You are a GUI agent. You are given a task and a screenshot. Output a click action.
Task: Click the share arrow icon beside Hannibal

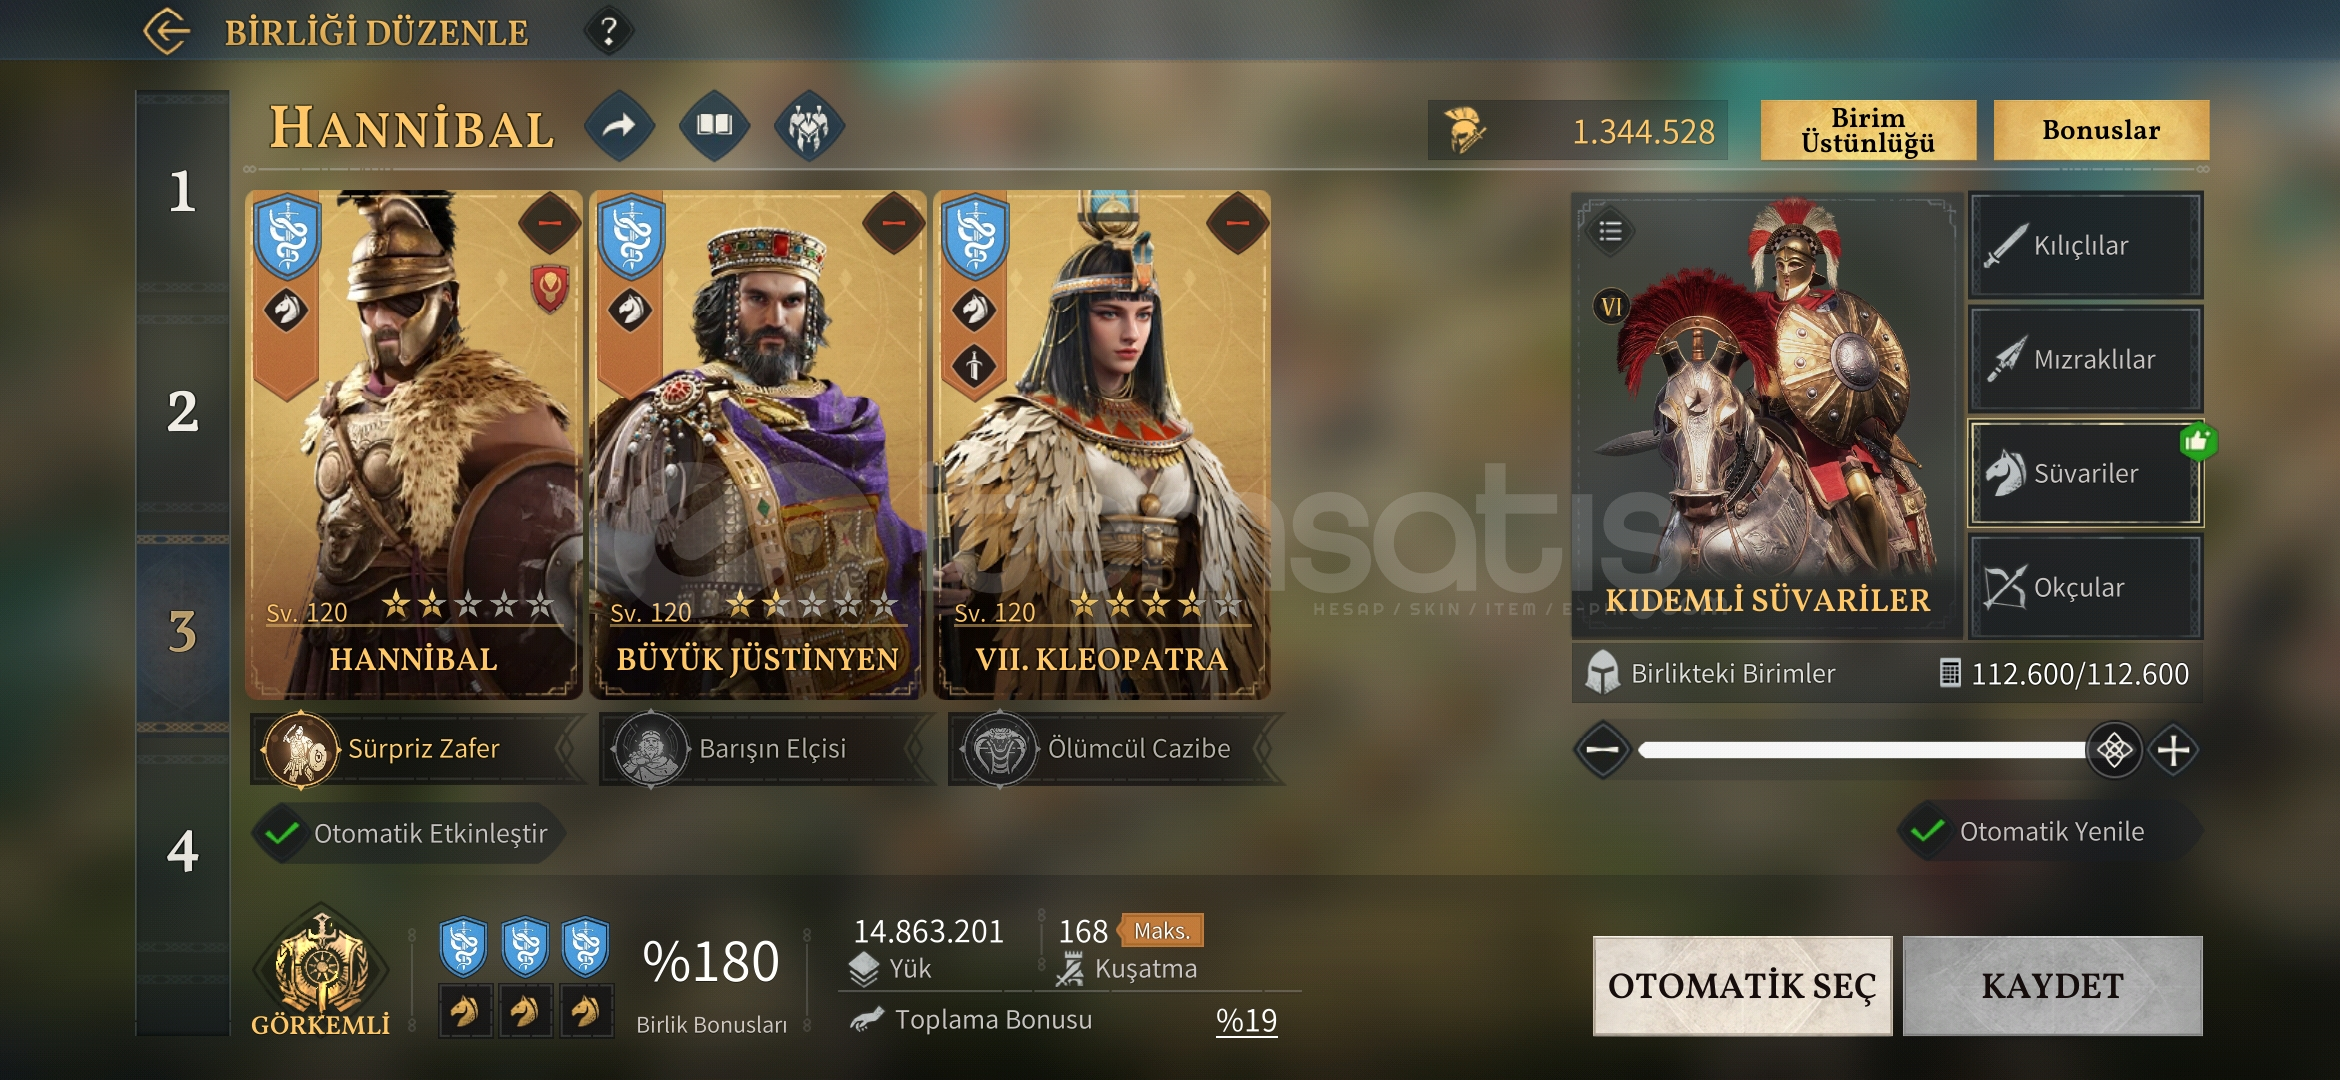click(x=620, y=126)
